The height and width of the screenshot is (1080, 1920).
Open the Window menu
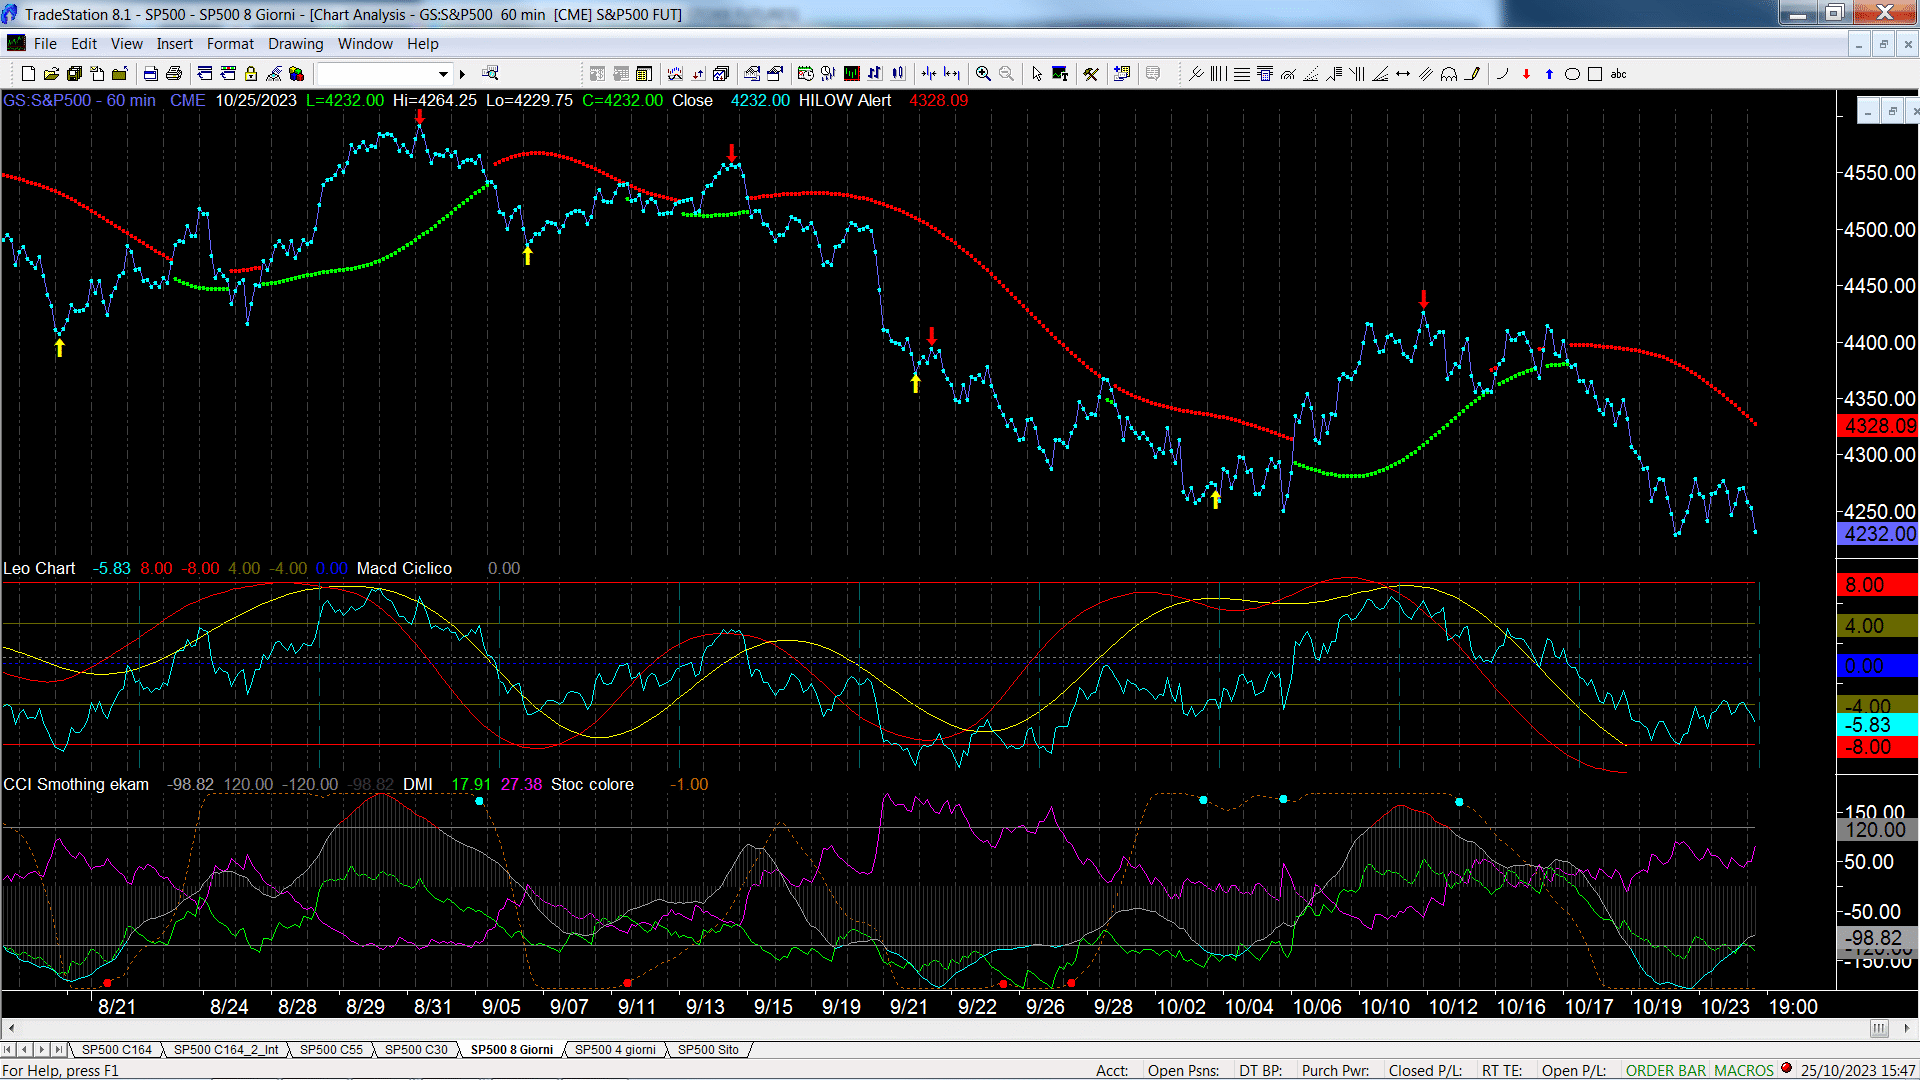[365, 44]
